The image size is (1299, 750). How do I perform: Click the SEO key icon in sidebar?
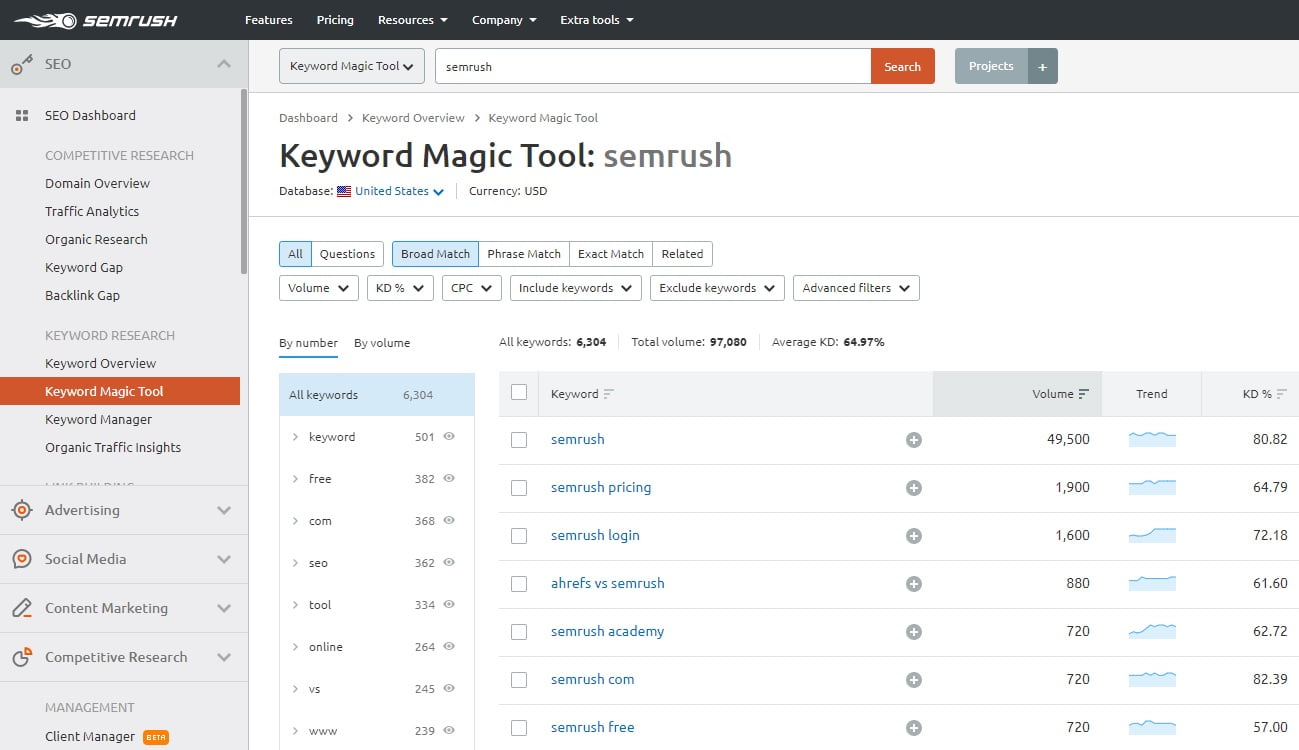click(x=22, y=64)
